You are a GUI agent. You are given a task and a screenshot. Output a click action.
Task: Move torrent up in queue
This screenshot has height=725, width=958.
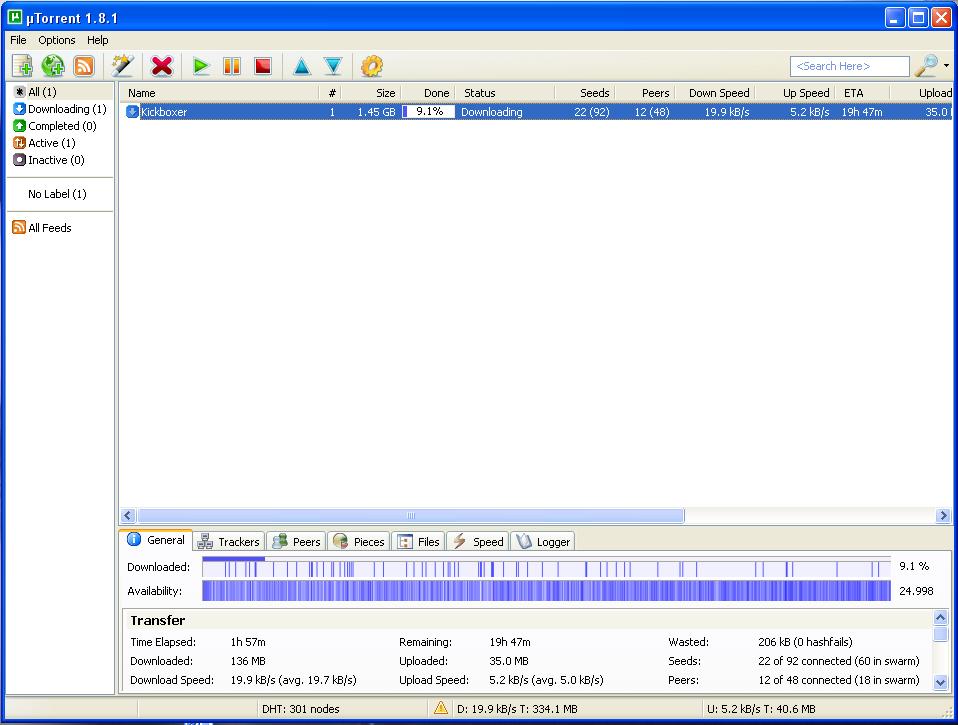tap(301, 66)
